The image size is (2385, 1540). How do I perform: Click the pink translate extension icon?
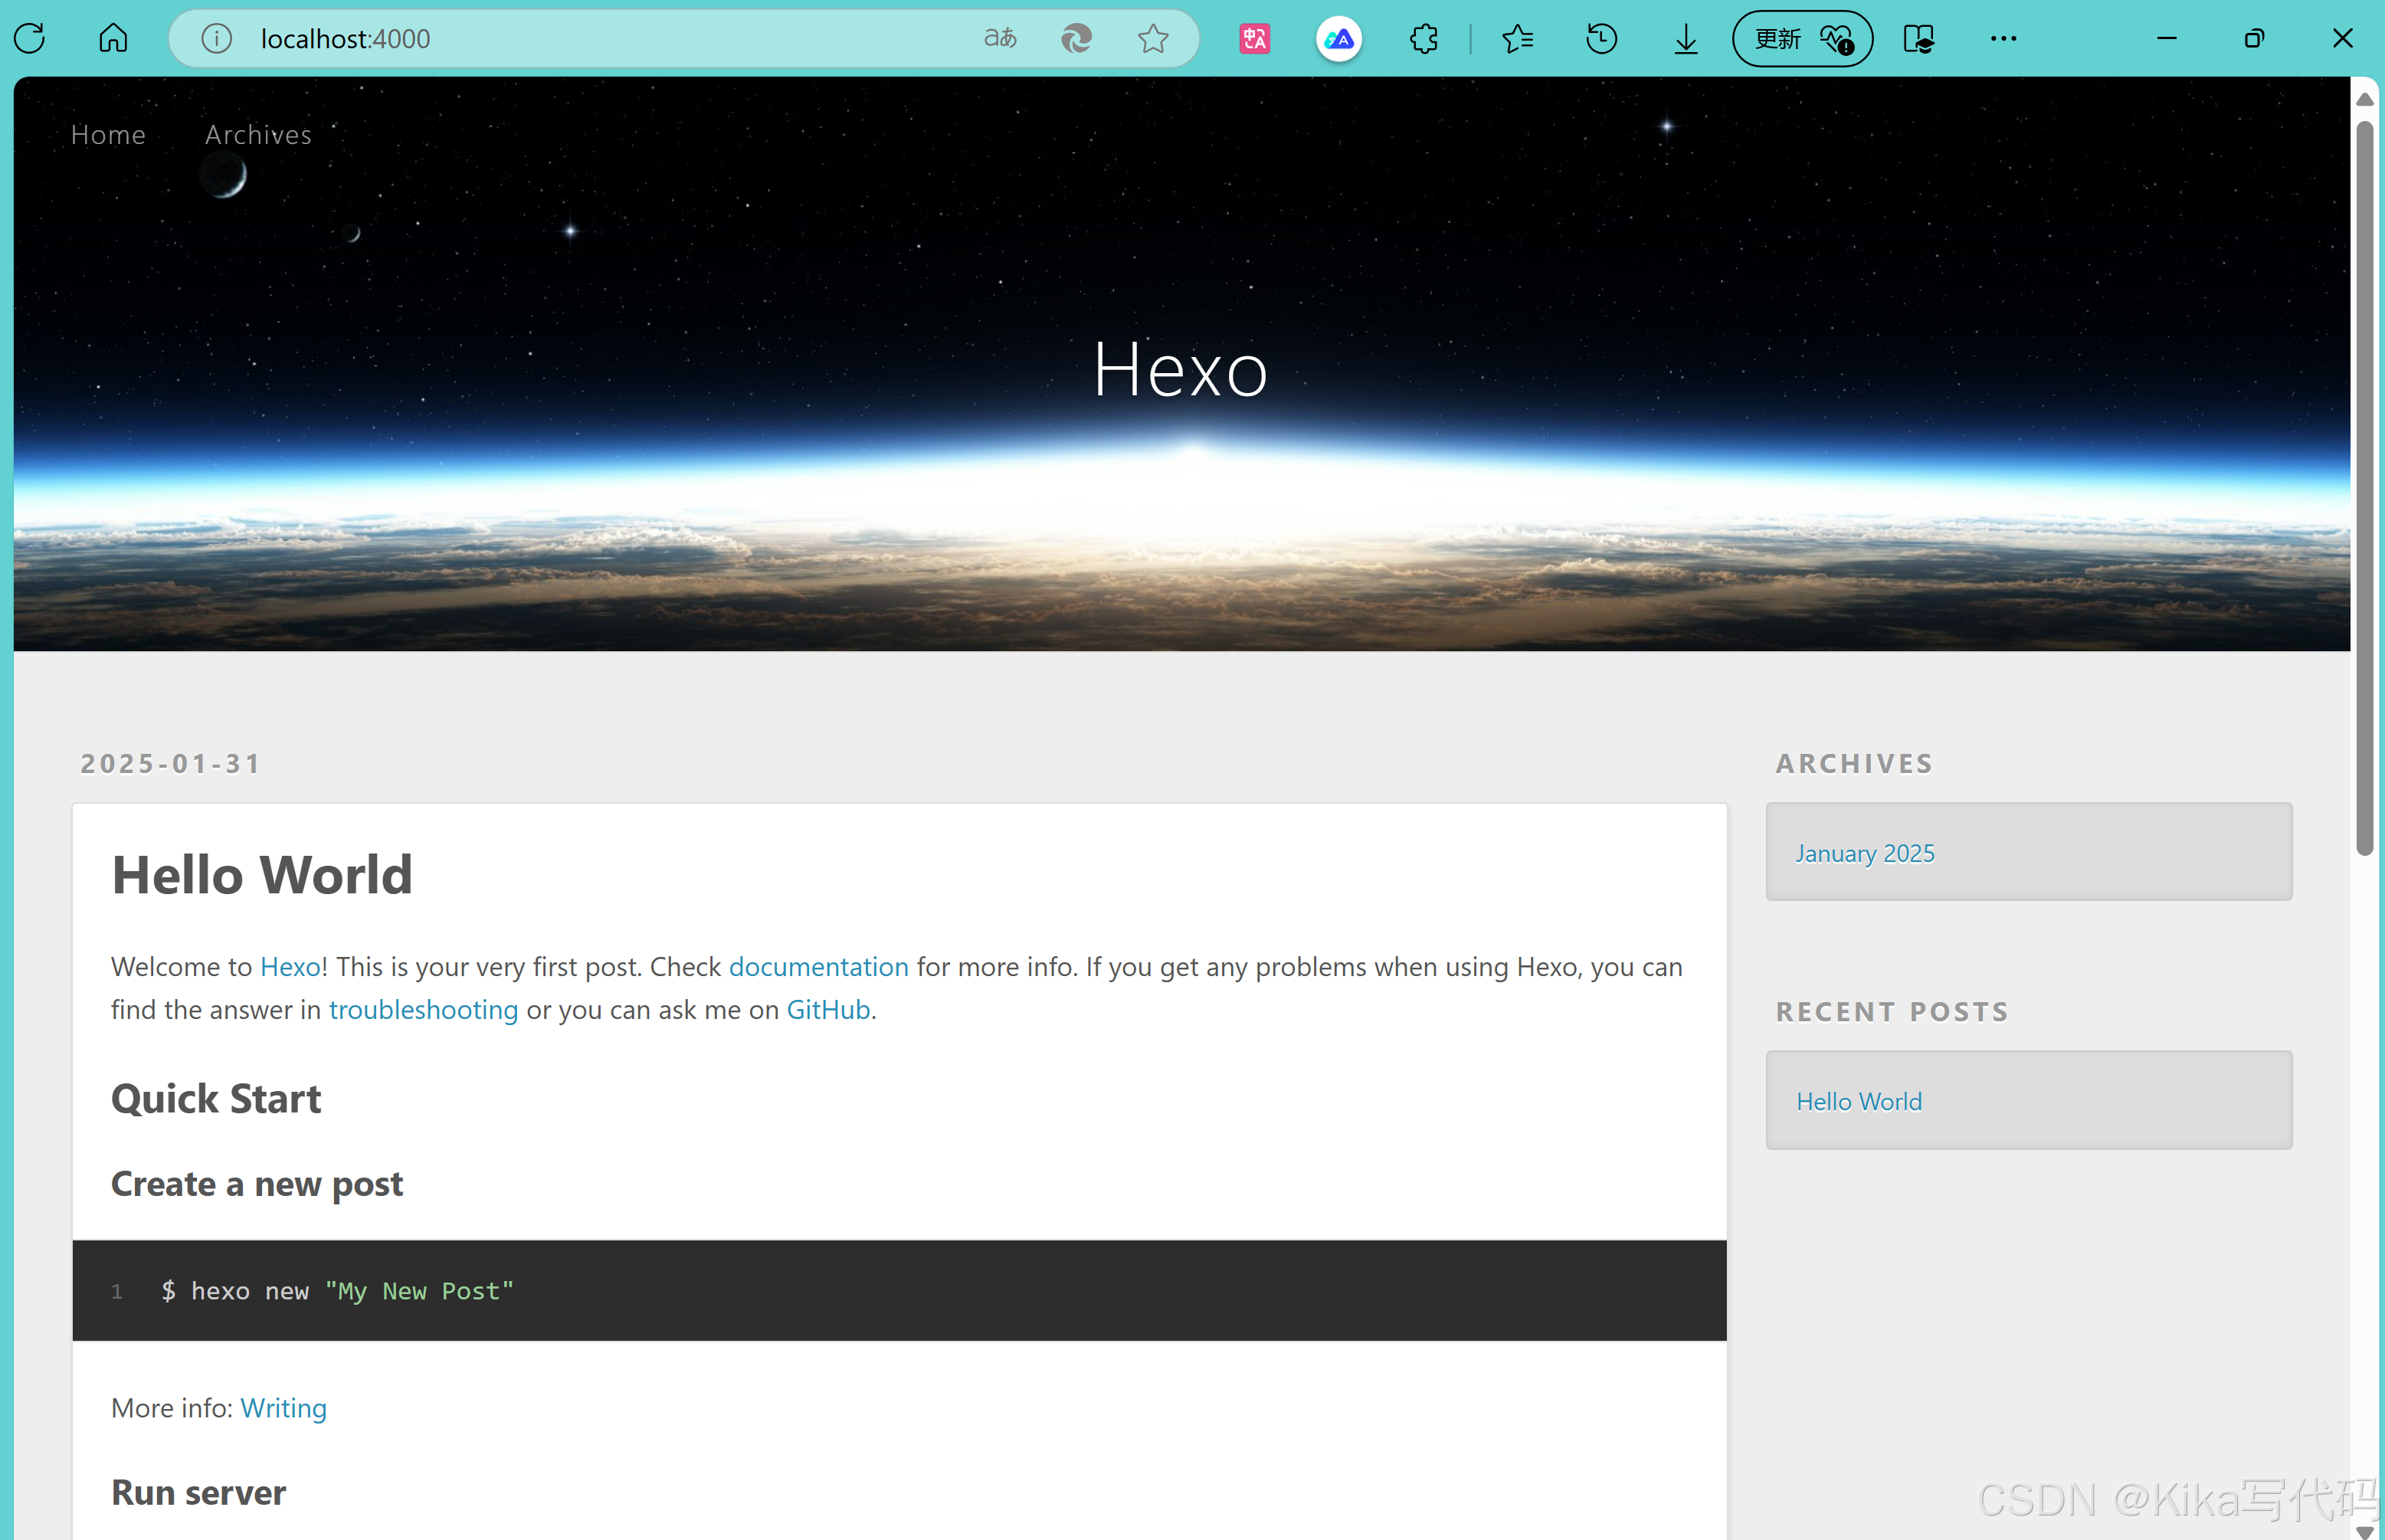[1254, 39]
